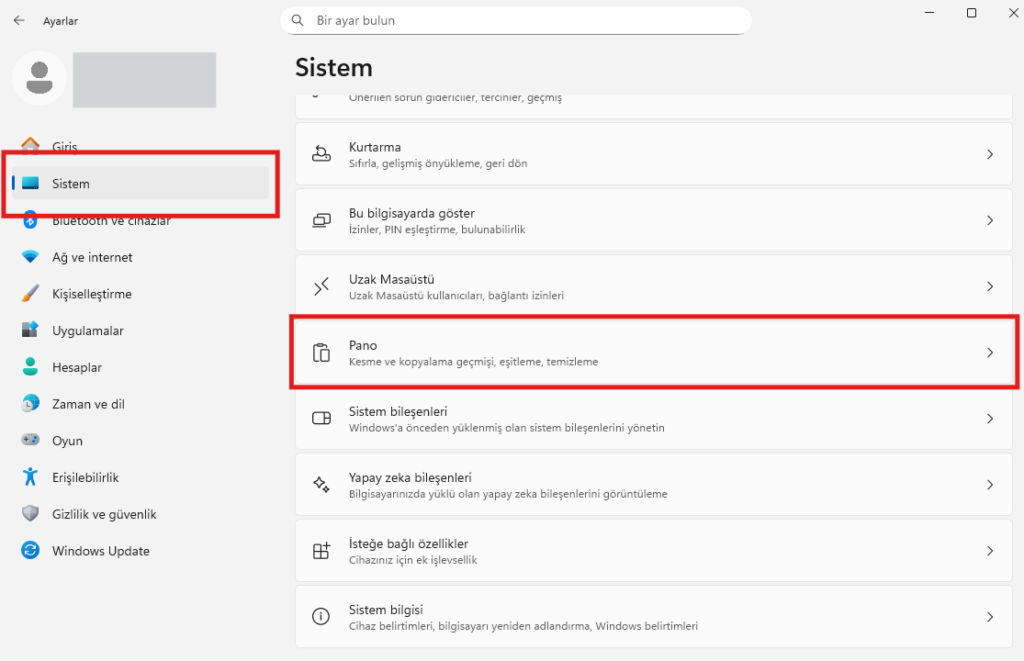Screen dimensions: 1024x661
Task: Click the user profile avatar picture
Action: (x=40, y=79)
